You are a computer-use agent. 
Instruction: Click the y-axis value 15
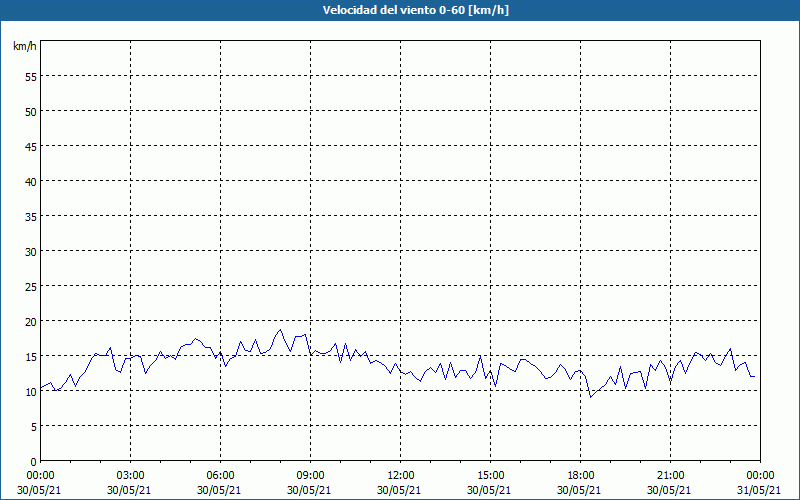31,357
